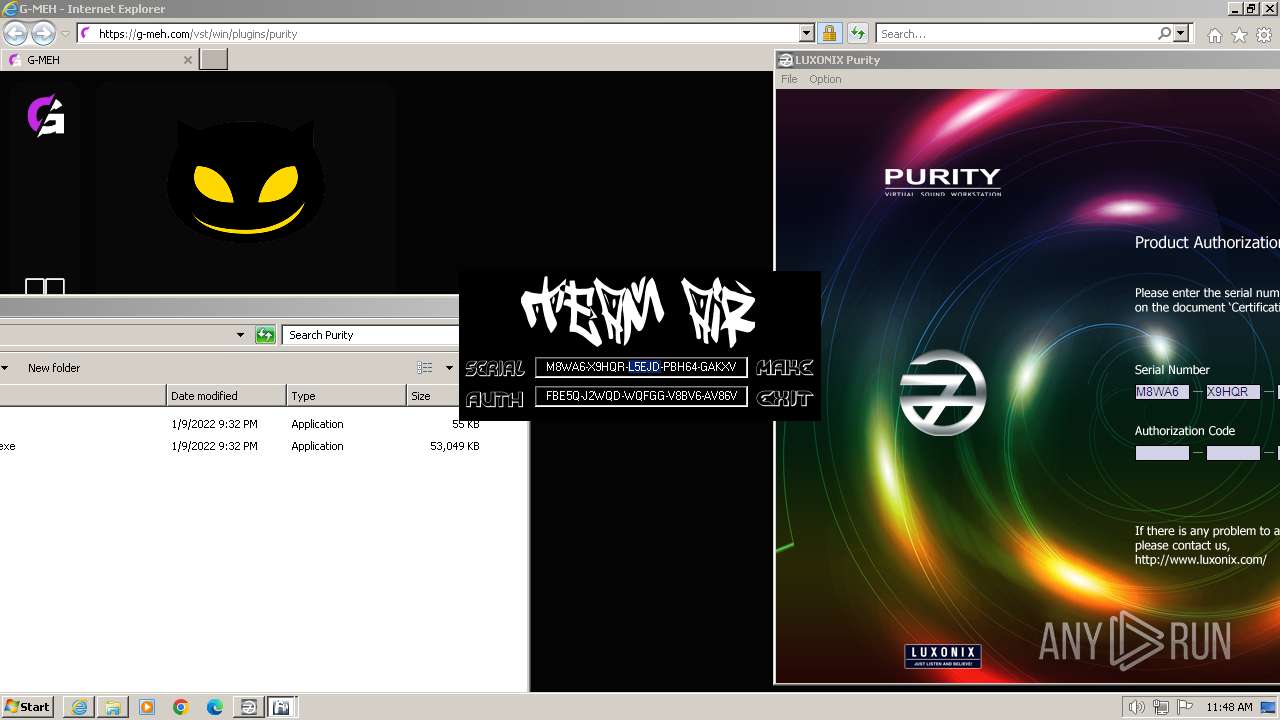The image size is (1280, 720).
Task: Click the first Authorization Code field
Action: (x=1161, y=453)
